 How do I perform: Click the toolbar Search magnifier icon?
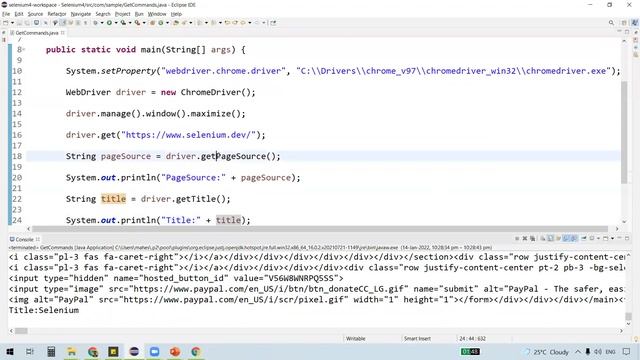click(611, 23)
